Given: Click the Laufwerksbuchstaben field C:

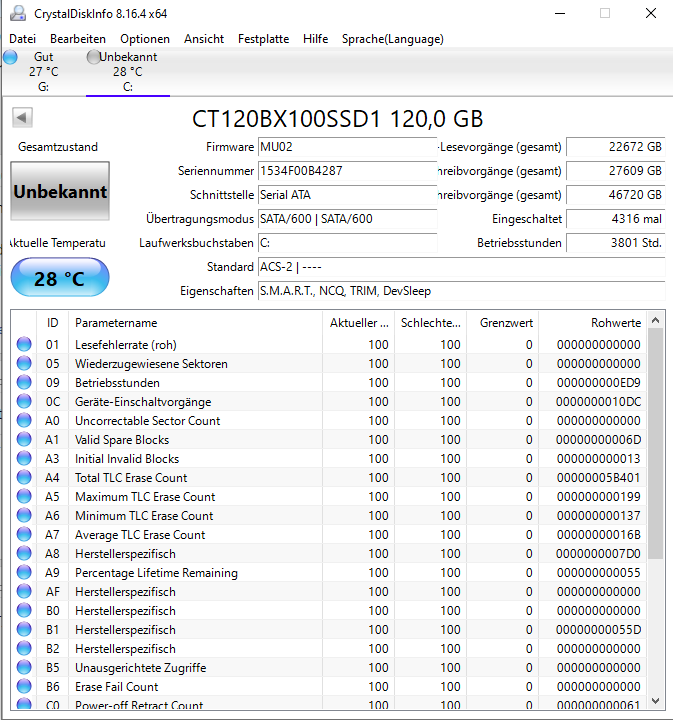Looking at the screenshot, I should coord(348,243).
